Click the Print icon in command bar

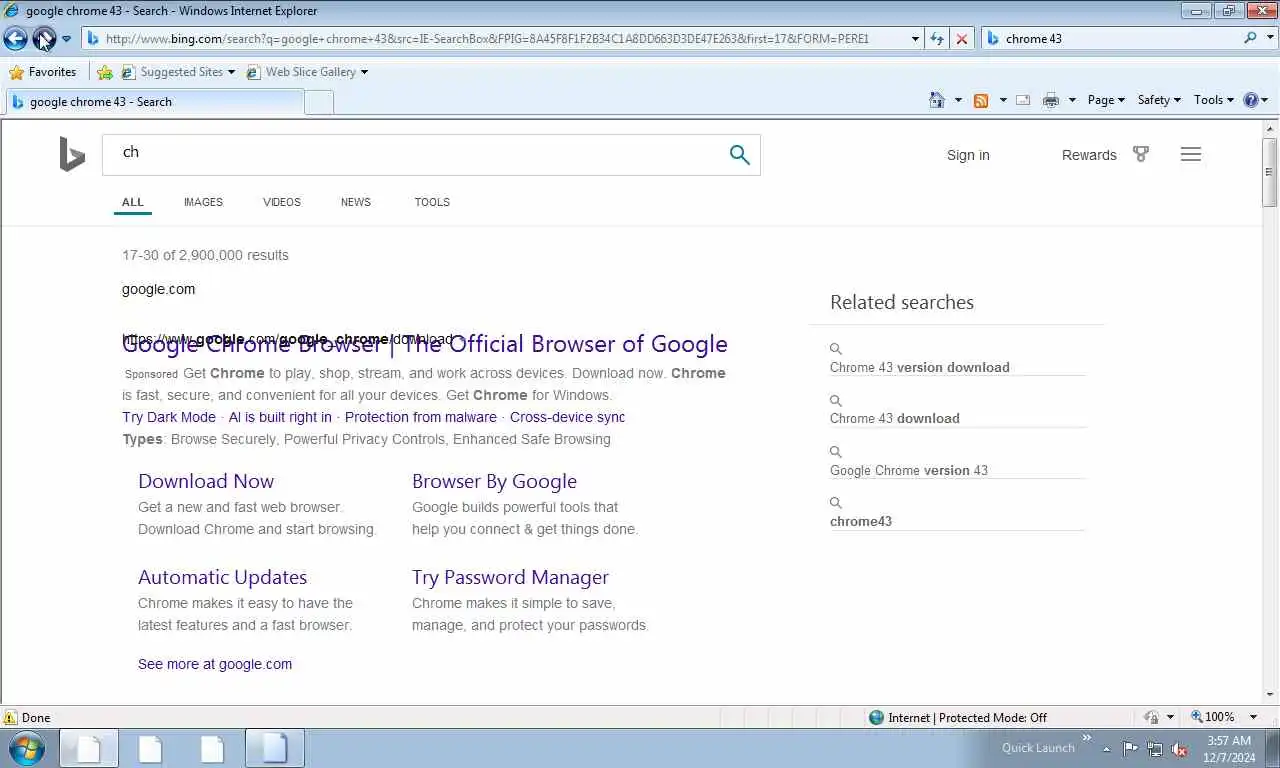point(1051,100)
